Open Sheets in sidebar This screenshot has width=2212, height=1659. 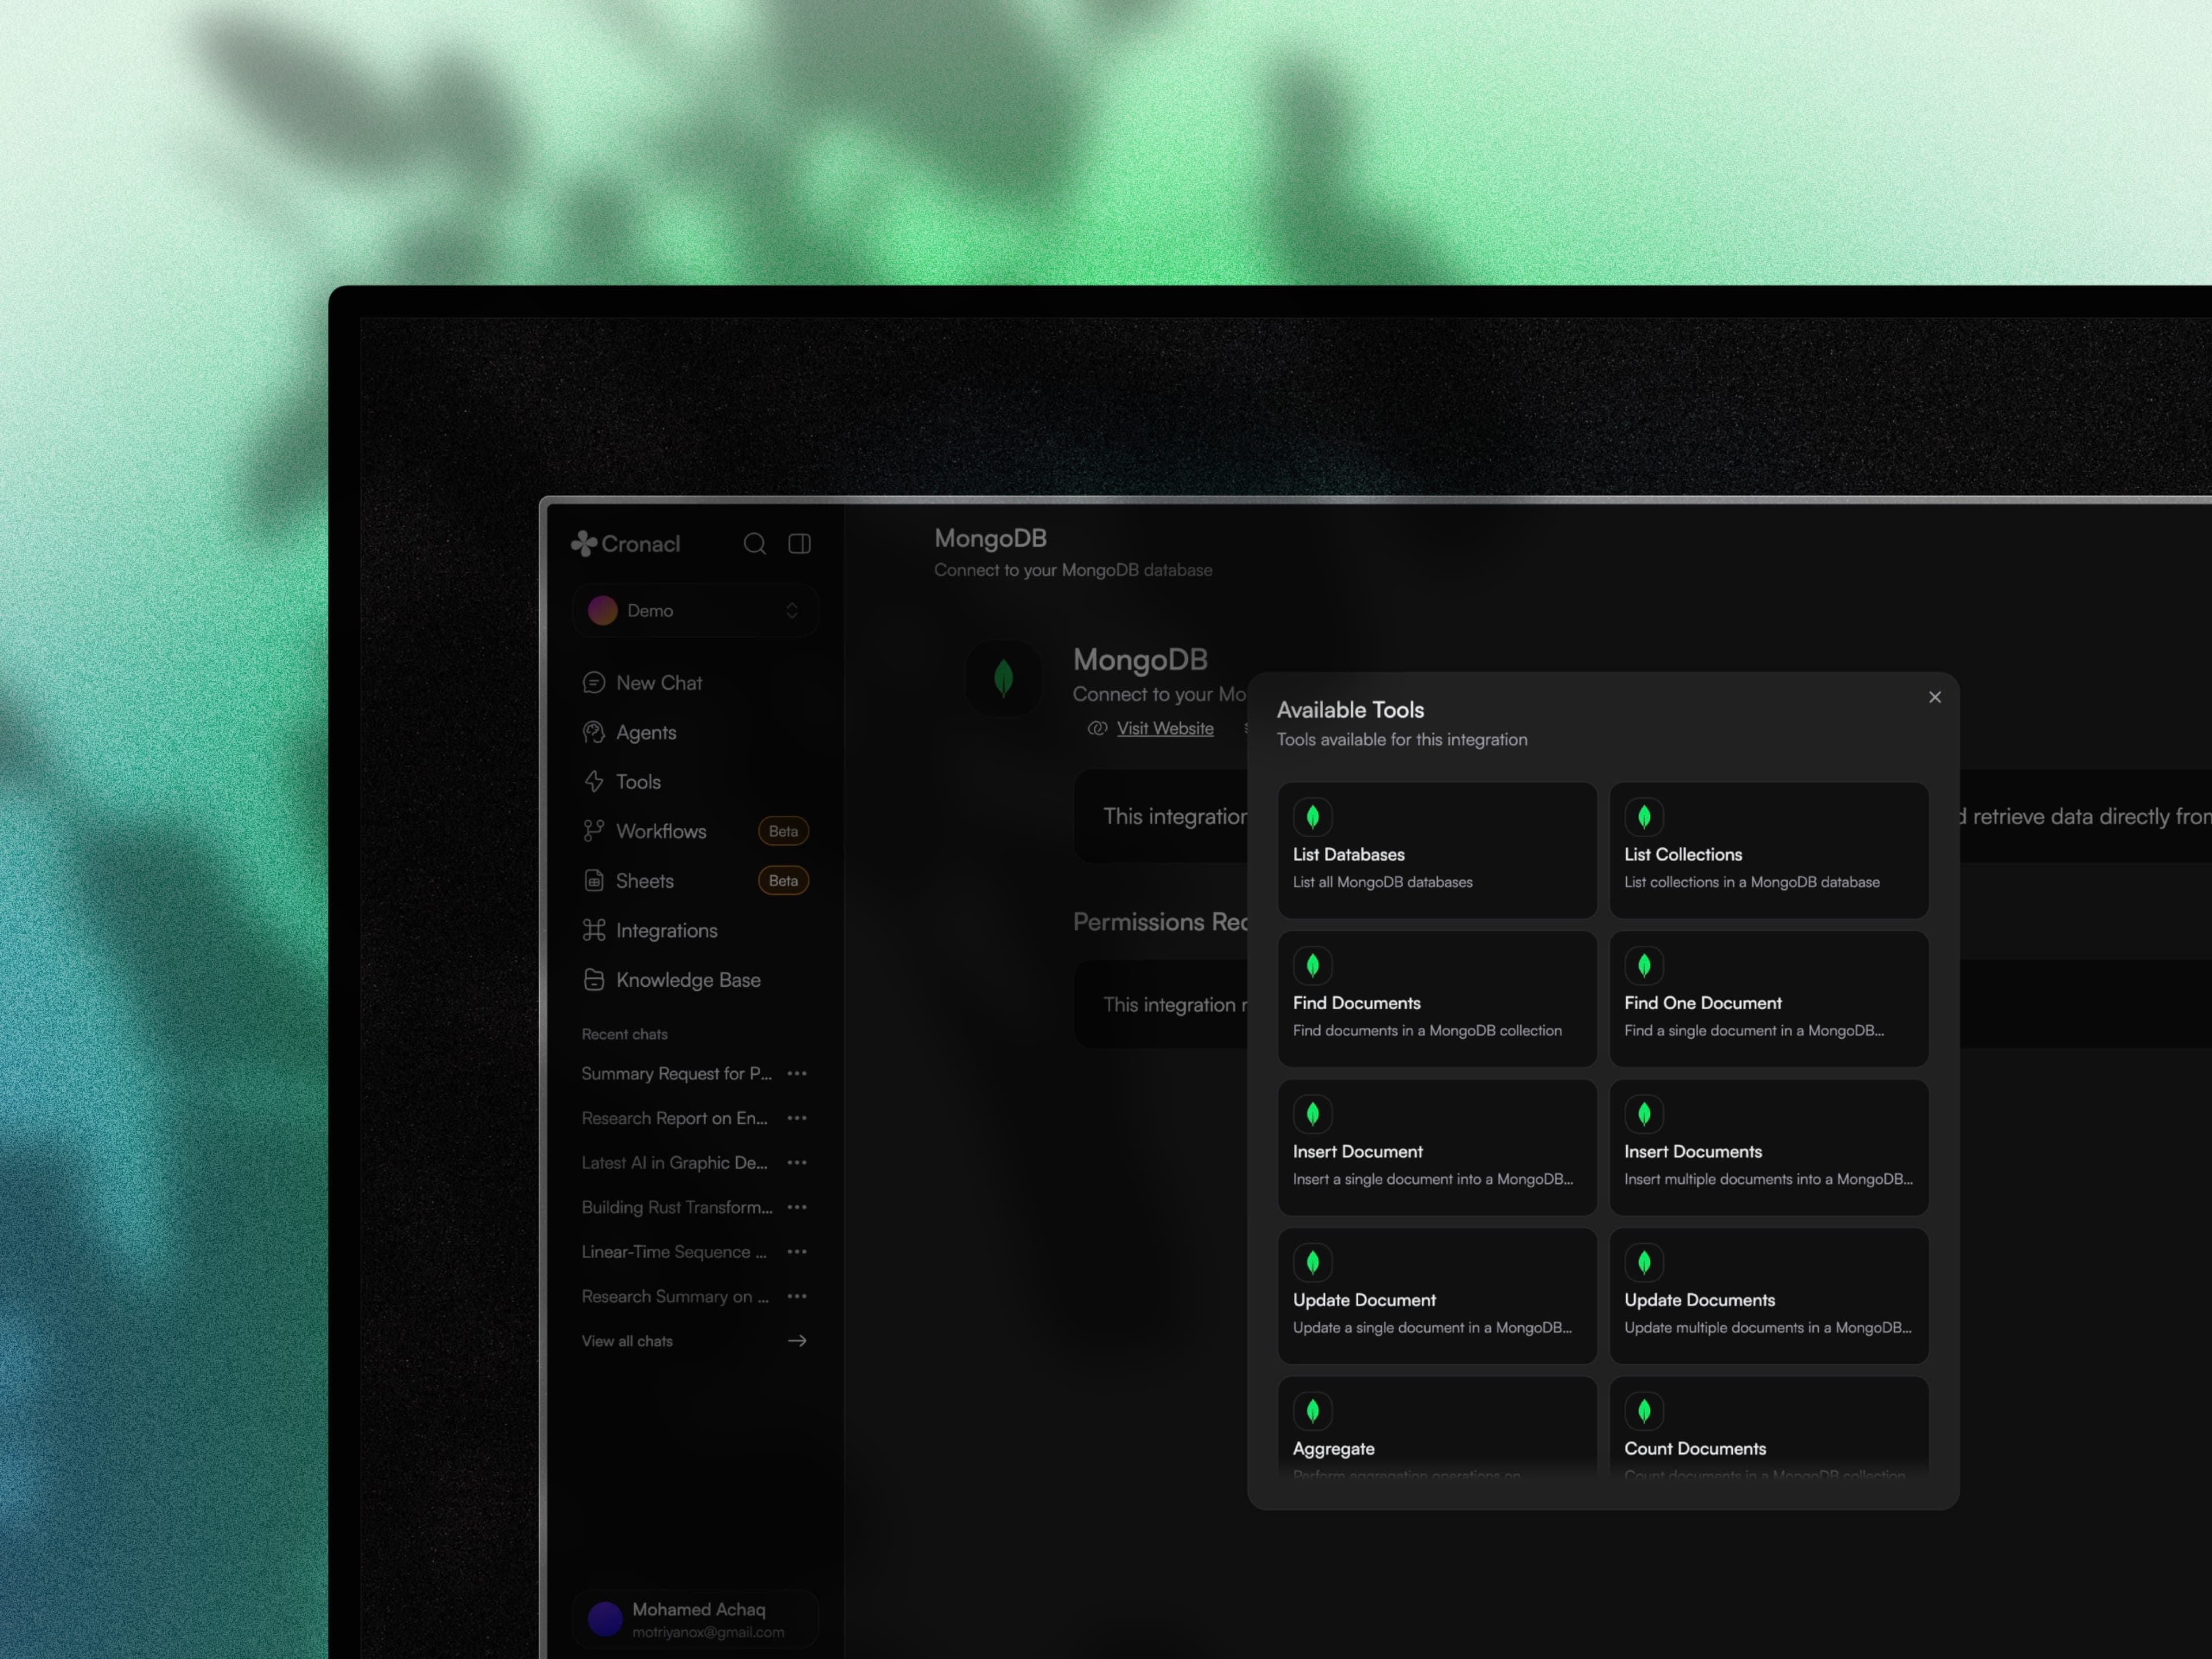pos(695,881)
